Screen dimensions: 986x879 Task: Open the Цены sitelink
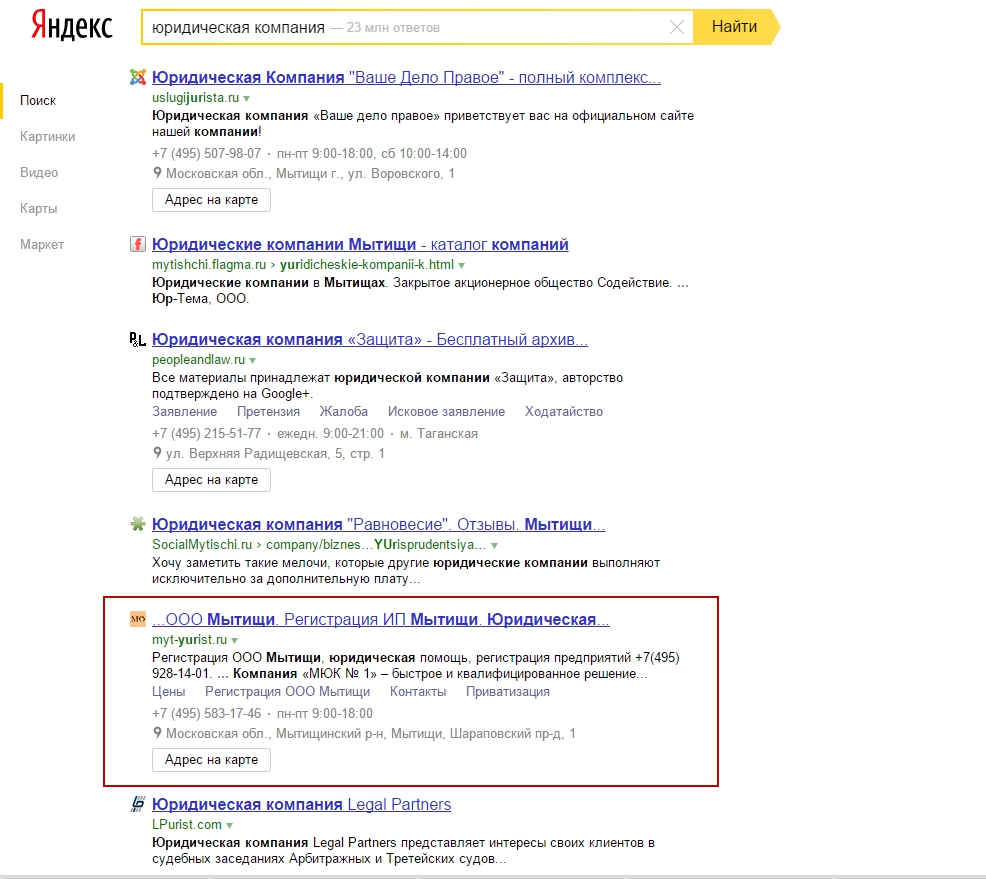(x=169, y=692)
